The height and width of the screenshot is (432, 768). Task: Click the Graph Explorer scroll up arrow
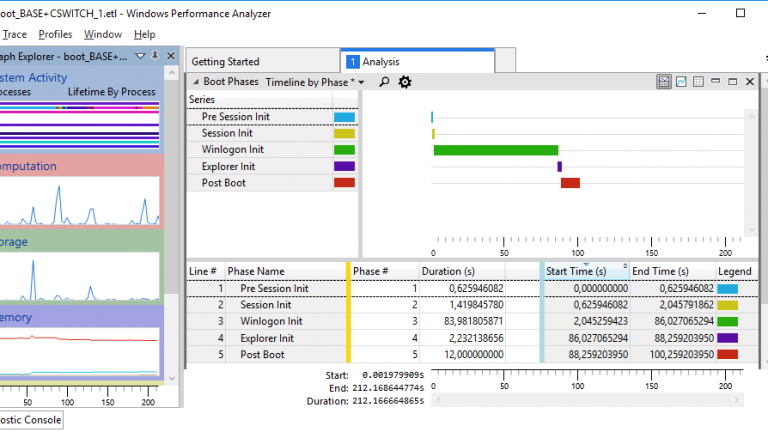171,73
